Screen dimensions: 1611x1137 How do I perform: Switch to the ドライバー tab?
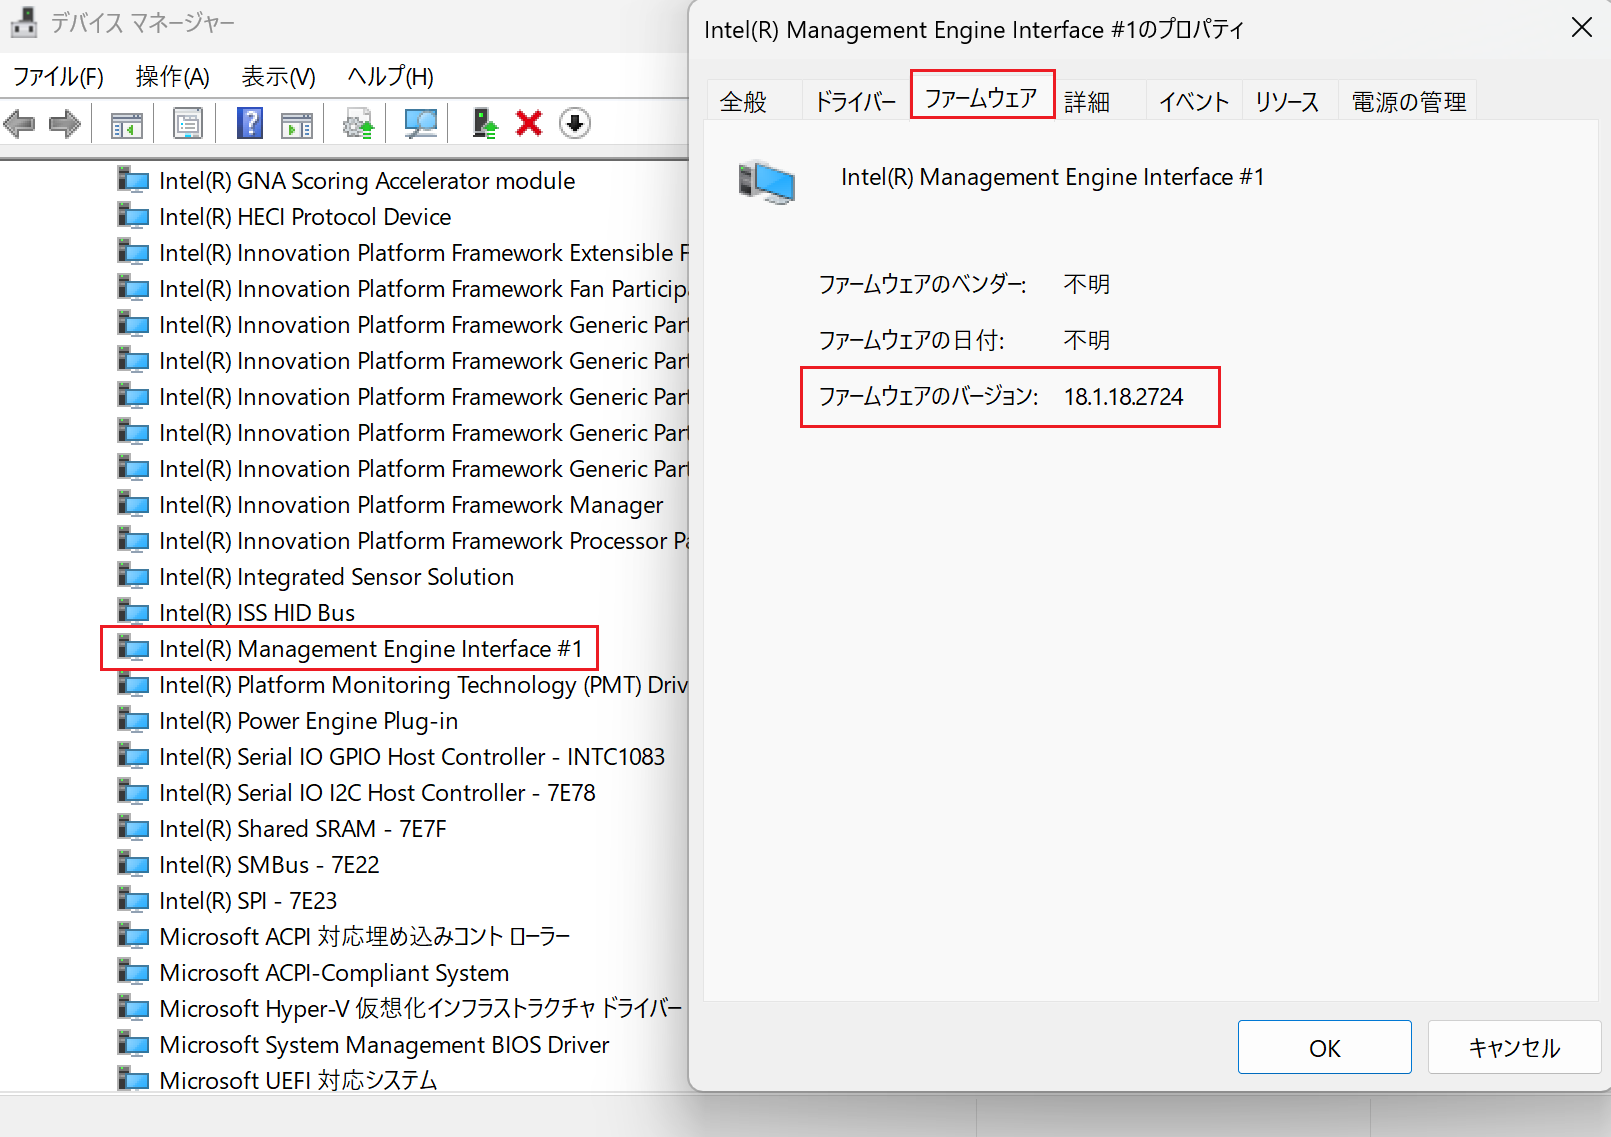pos(855,102)
